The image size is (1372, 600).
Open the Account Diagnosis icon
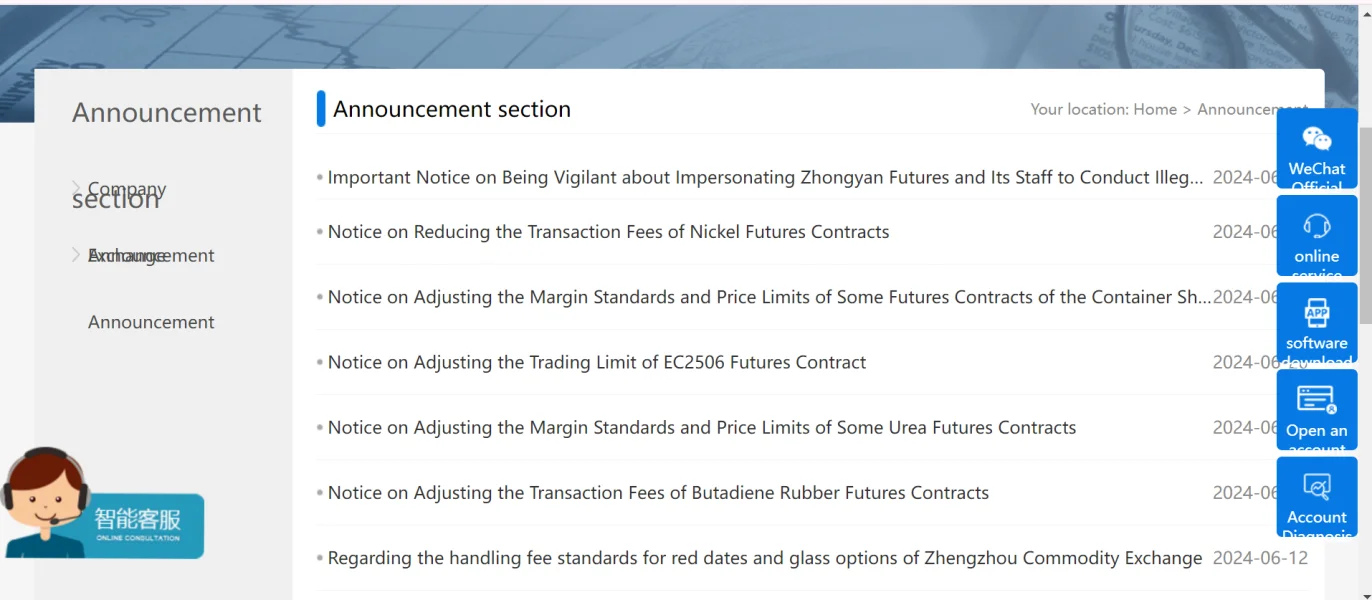(1316, 487)
